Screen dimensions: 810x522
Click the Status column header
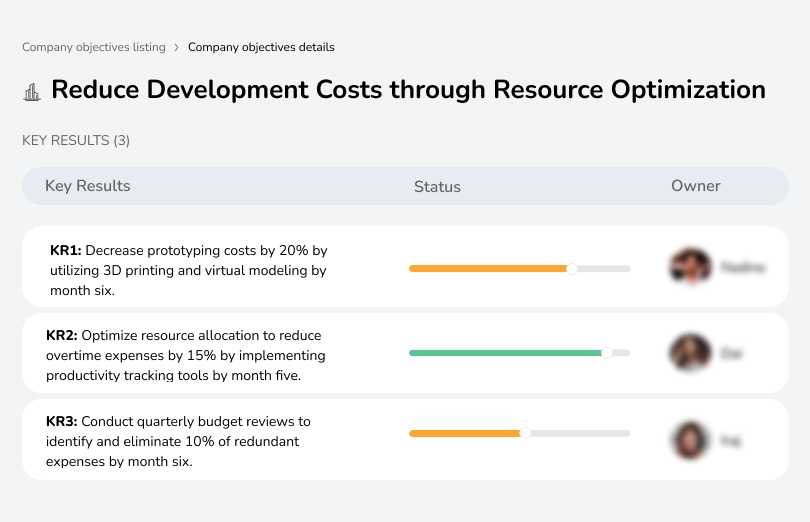437,187
